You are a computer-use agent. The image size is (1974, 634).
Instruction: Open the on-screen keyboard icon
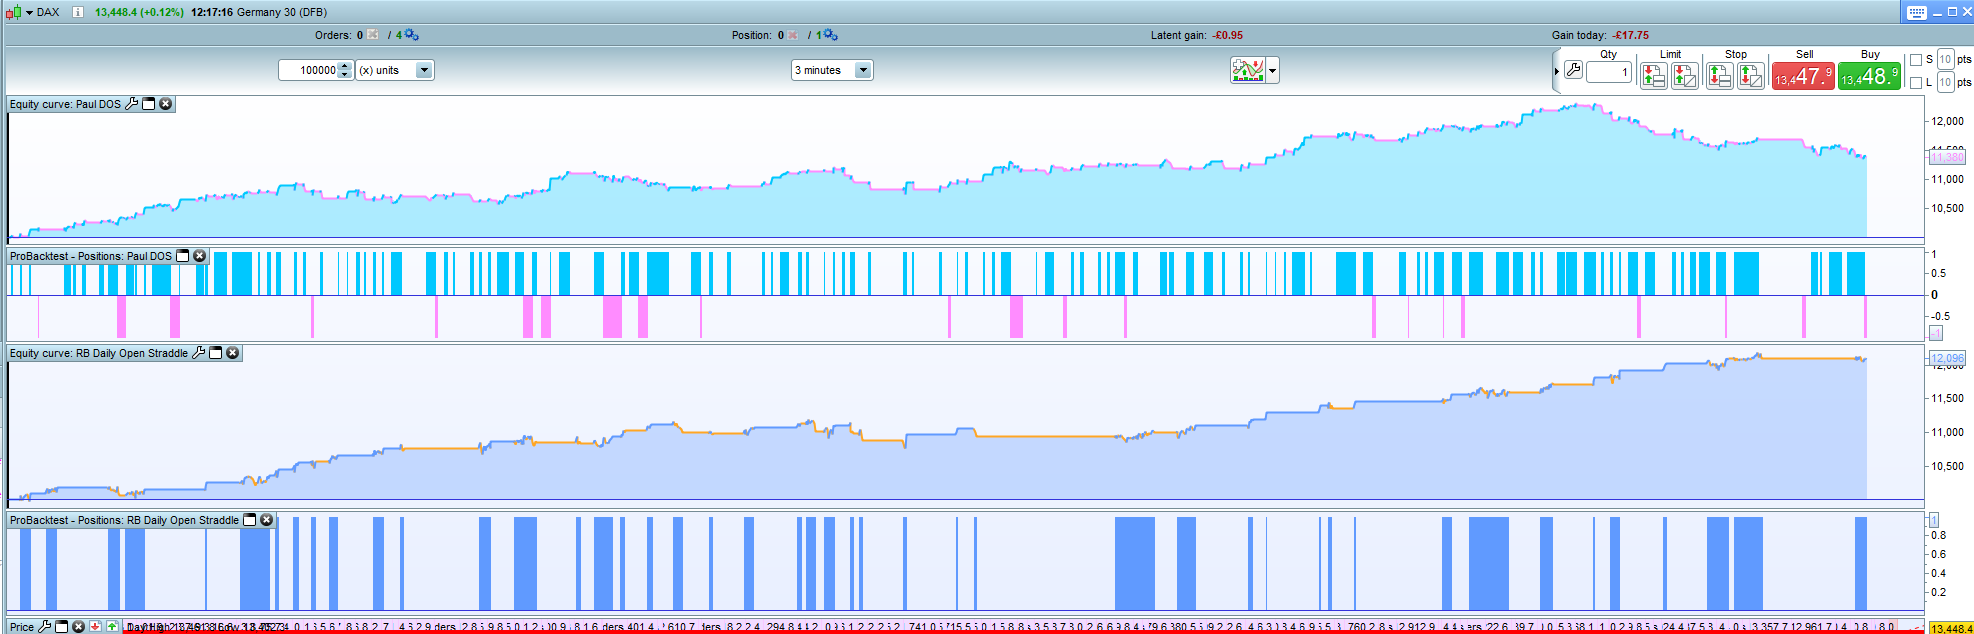[1916, 12]
